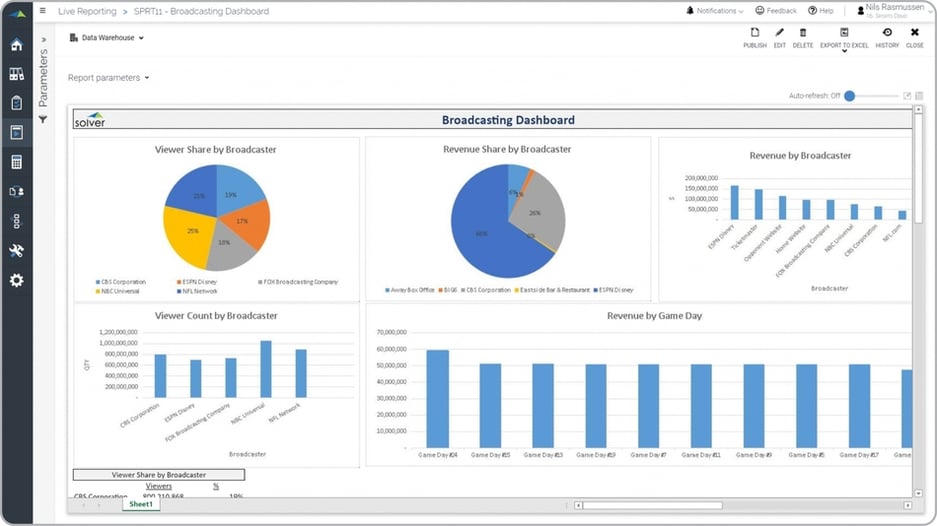Expand the Parameters panel with double chevron

[x=43, y=41]
